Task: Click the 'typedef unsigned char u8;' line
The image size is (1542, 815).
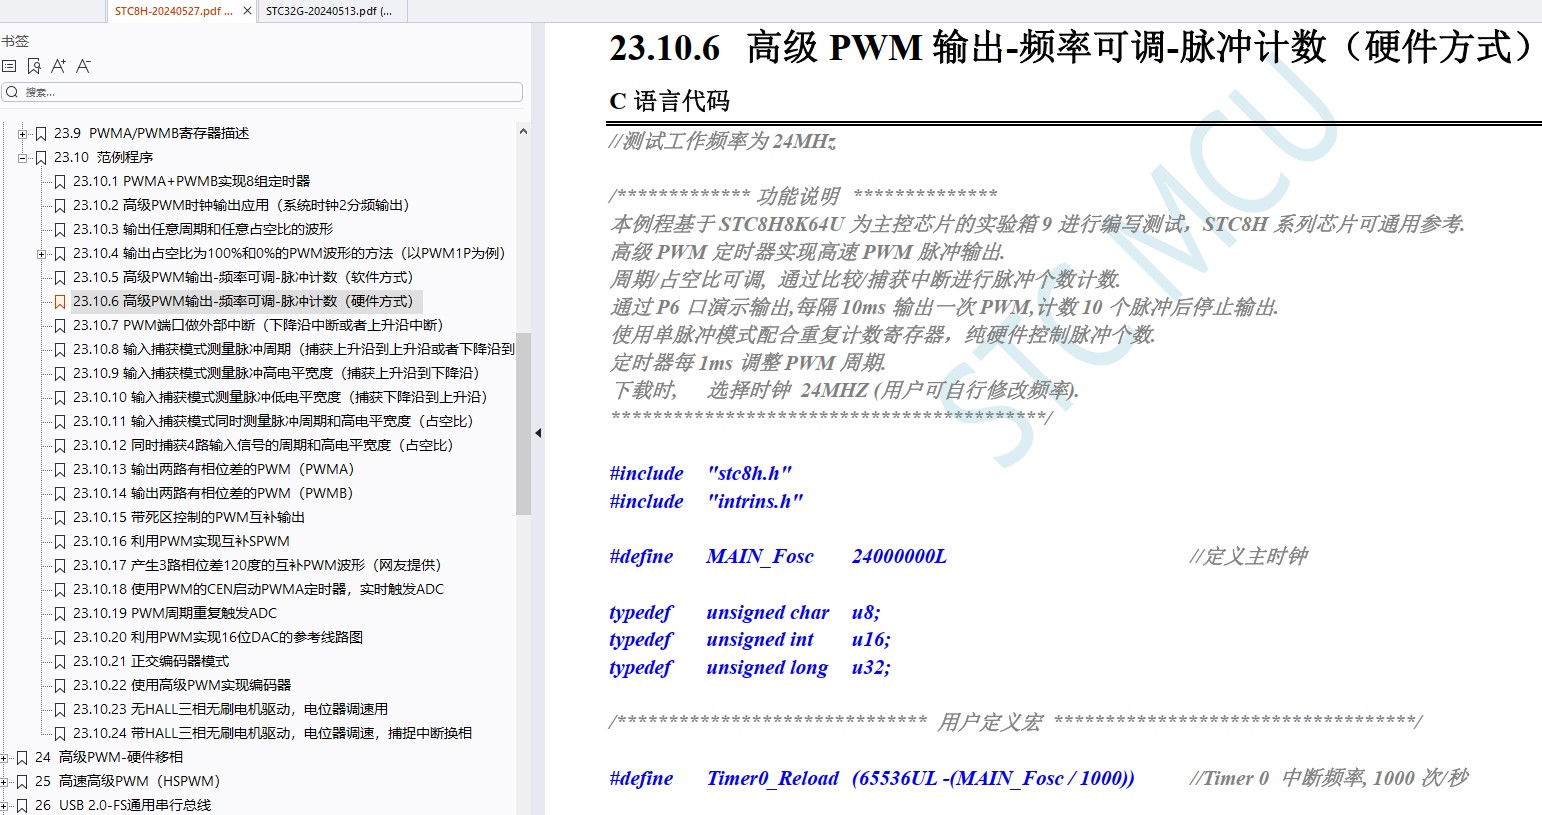Action: pos(745,612)
